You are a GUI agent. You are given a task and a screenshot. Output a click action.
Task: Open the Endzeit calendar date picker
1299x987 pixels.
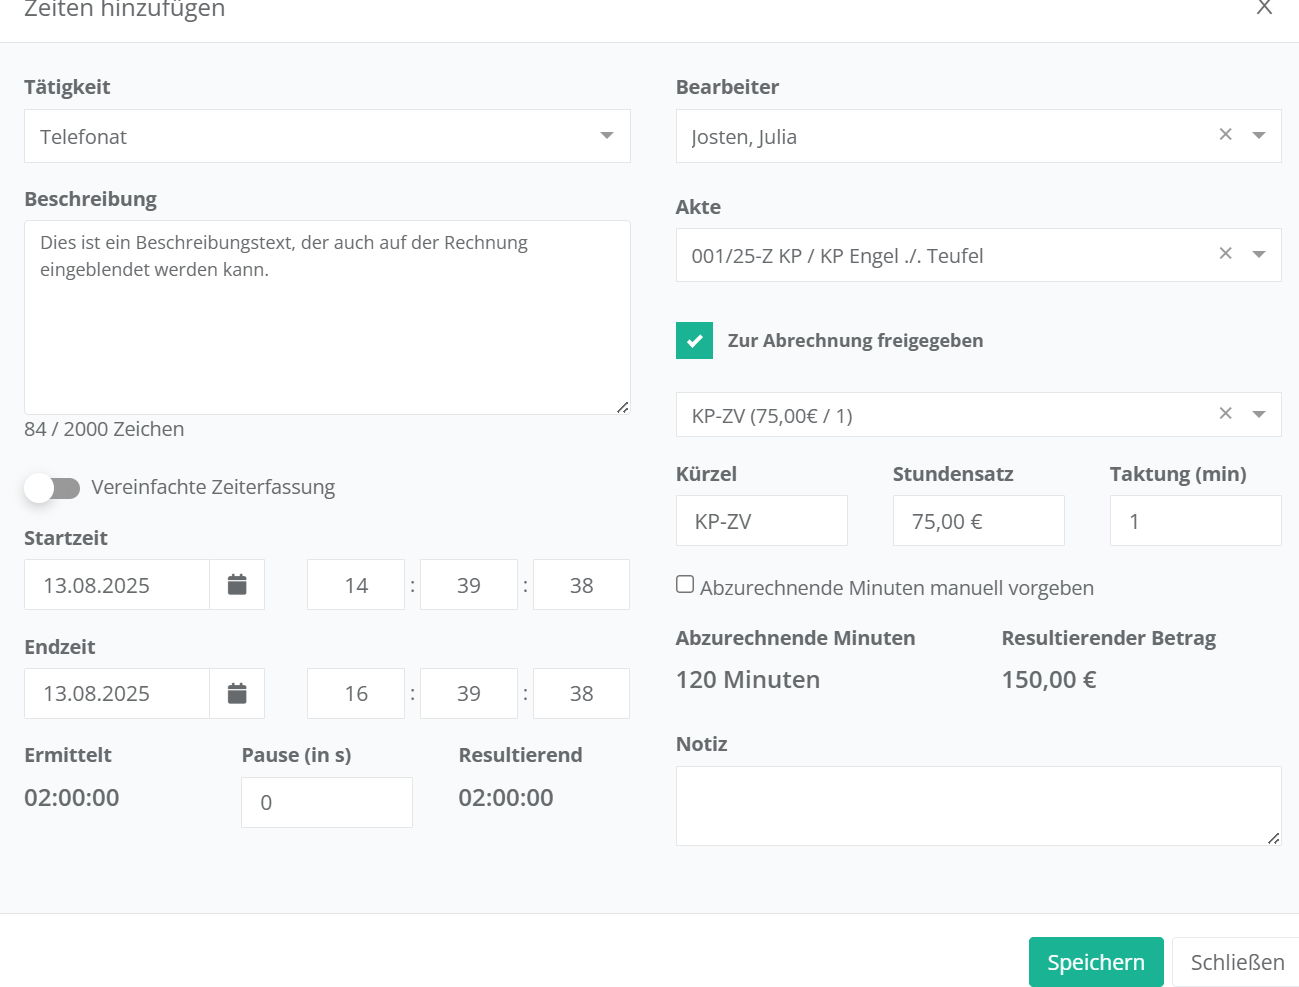tap(237, 694)
